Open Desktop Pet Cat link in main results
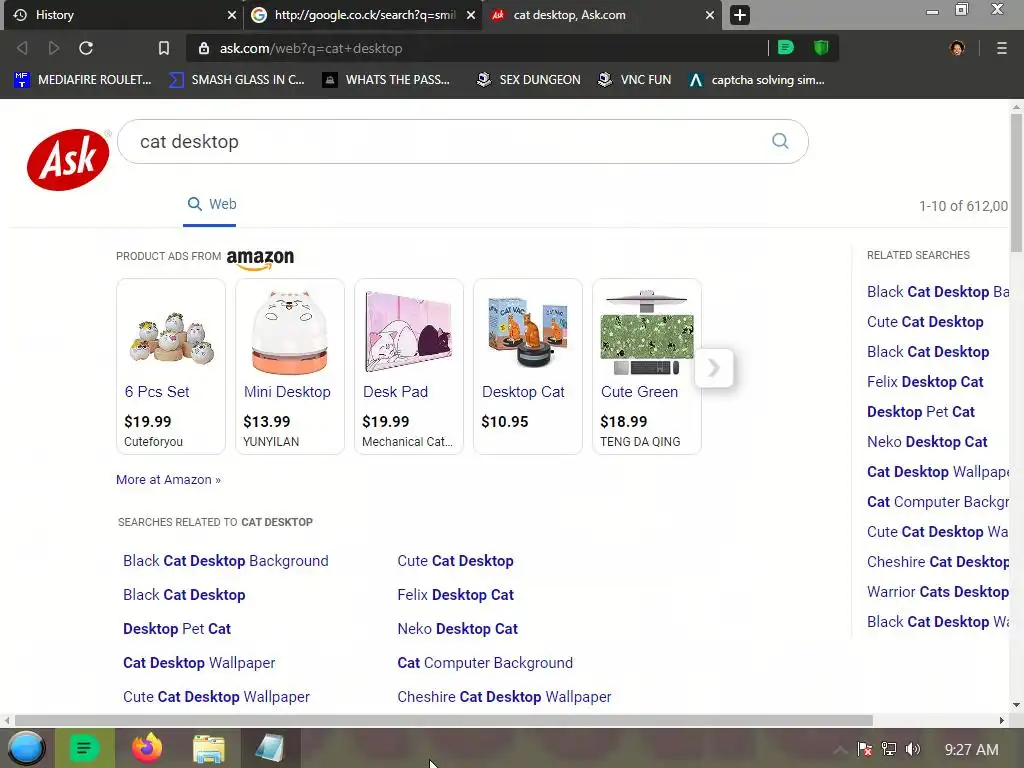This screenshot has height=768, width=1024. pos(177,629)
